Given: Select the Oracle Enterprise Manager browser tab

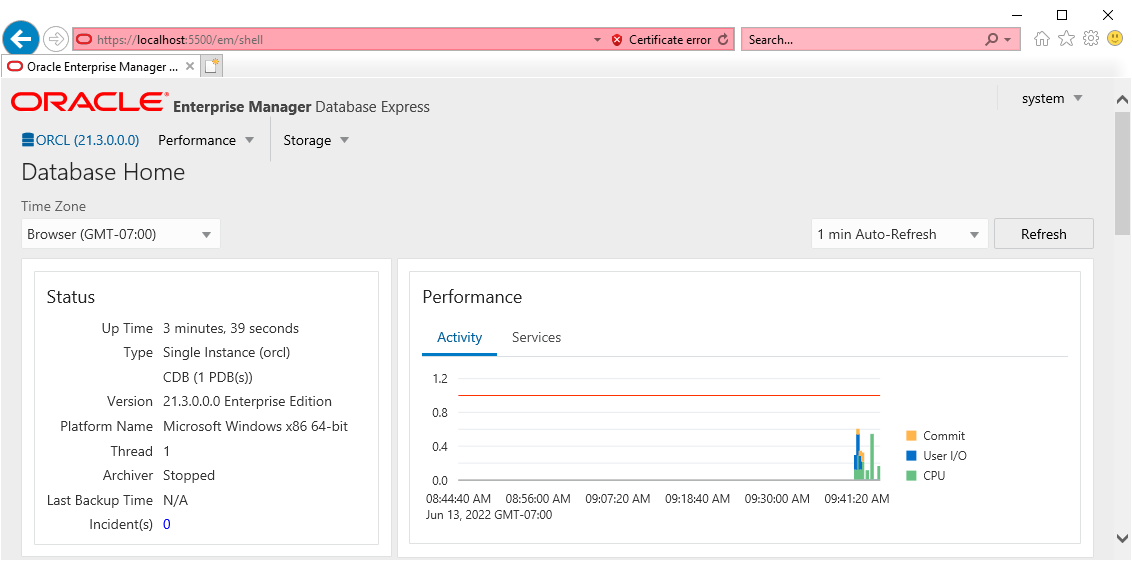Looking at the screenshot, I should (x=101, y=66).
